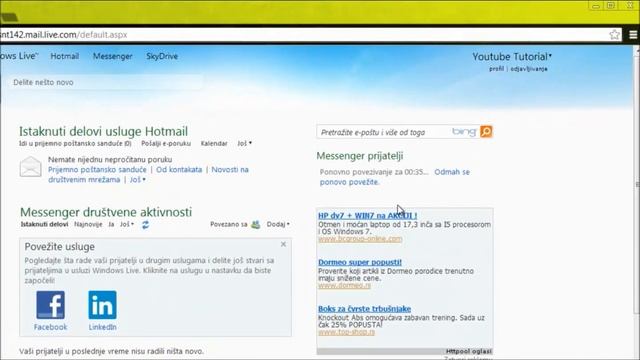Click the connected contacts people icon

[256, 224]
